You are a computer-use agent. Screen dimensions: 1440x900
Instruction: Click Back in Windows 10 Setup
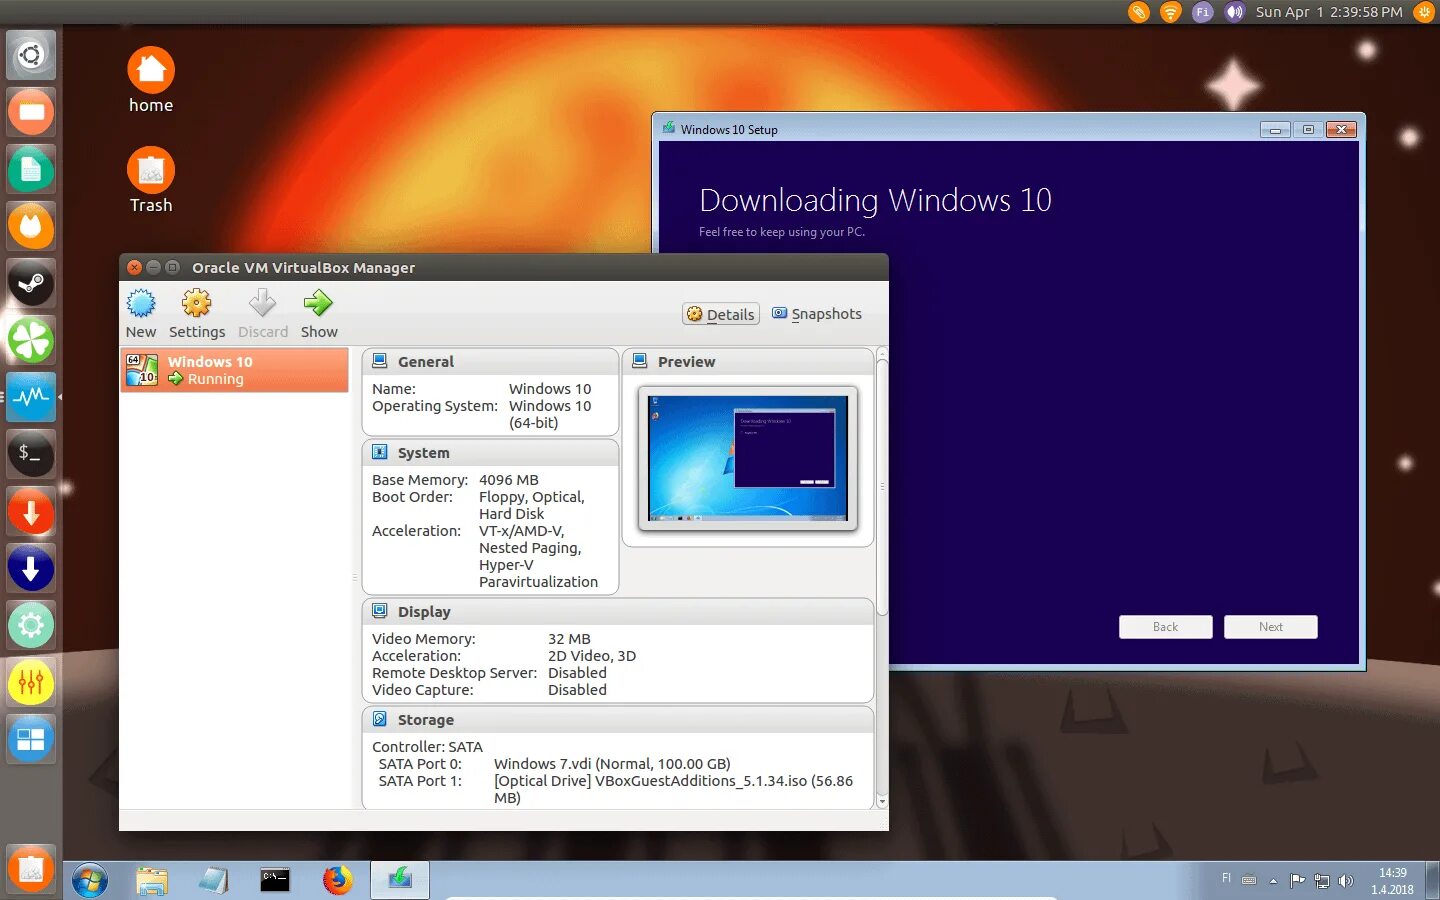1166,627
